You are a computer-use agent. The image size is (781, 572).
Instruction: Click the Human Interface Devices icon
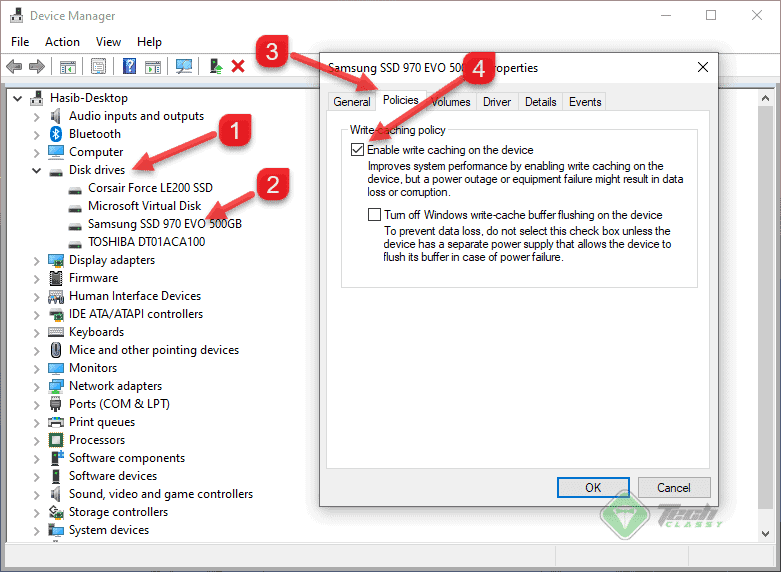(x=56, y=296)
